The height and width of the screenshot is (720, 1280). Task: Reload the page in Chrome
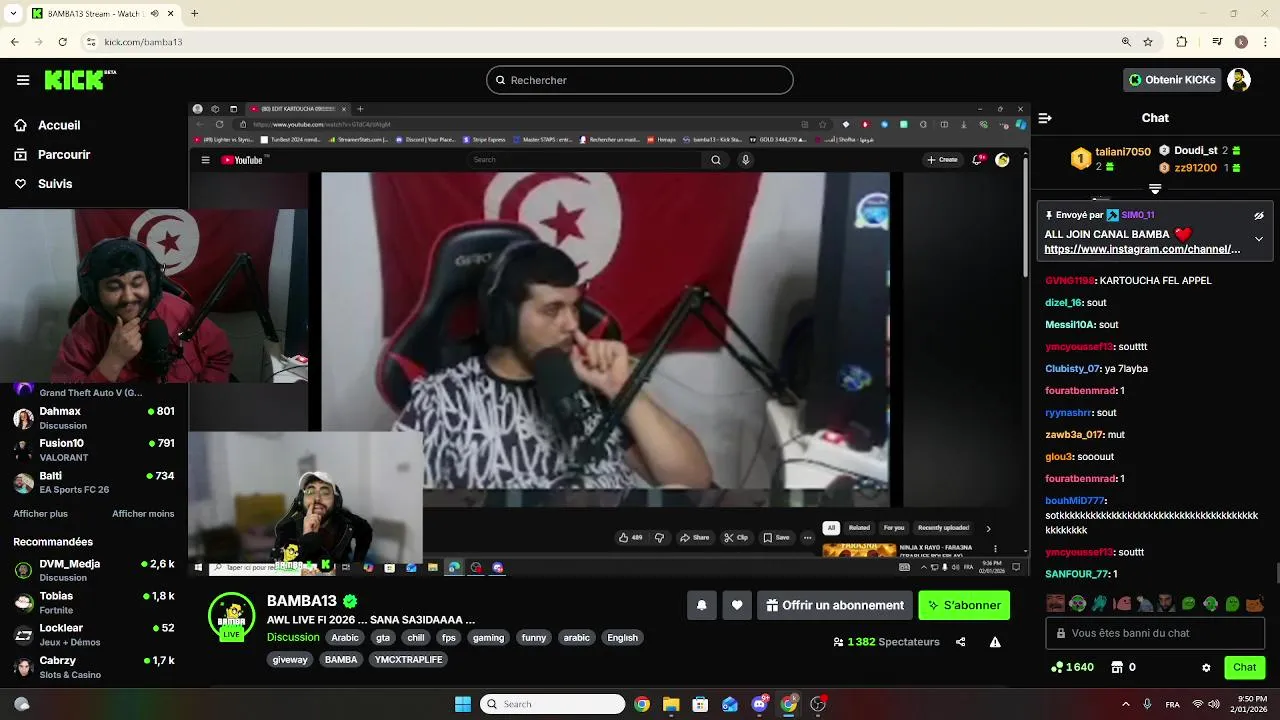[62, 42]
